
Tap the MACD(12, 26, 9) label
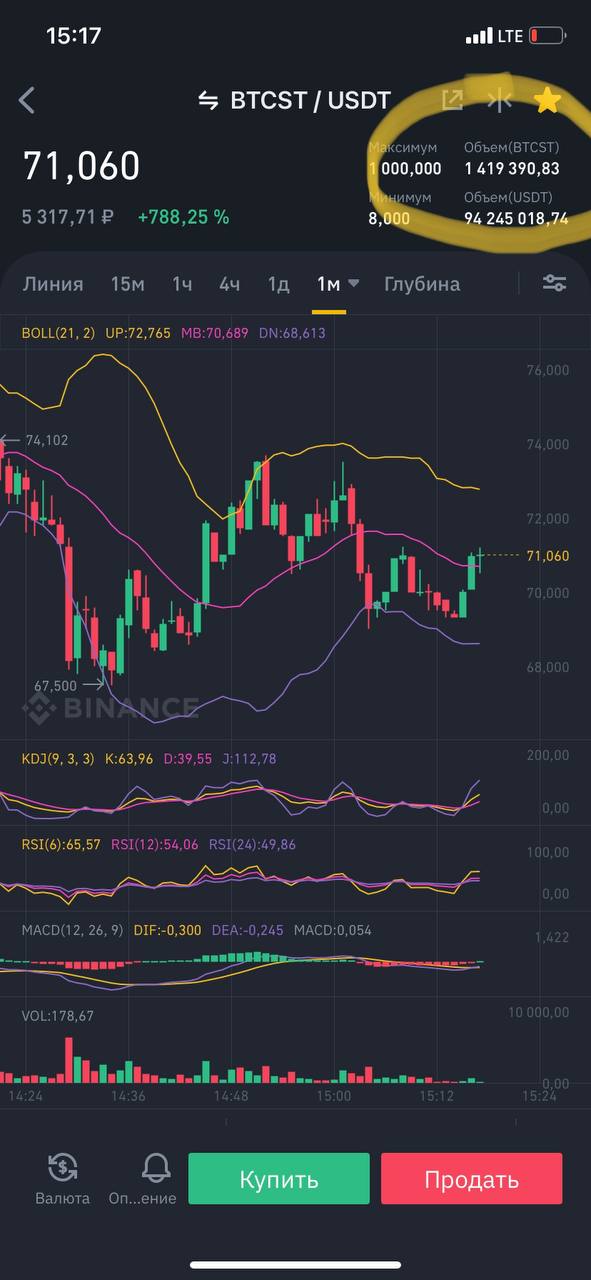[x=72, y=930]
